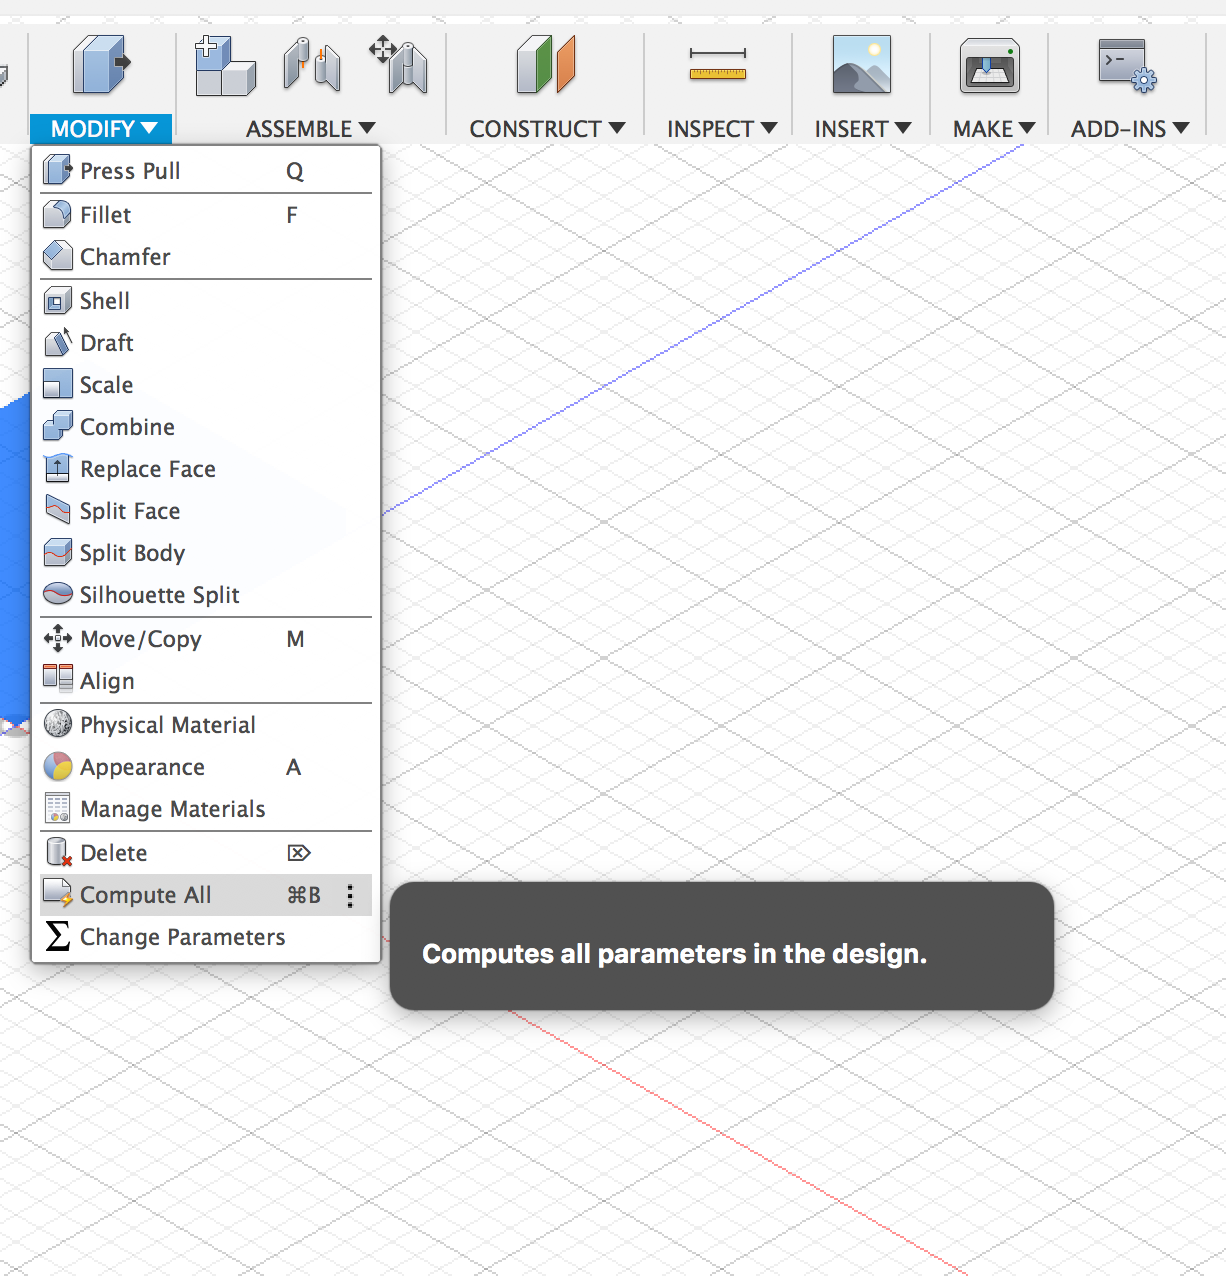Select the Draft menu entry
This screenshot has height=1276, width=1226.
click(x=206, y=343)
